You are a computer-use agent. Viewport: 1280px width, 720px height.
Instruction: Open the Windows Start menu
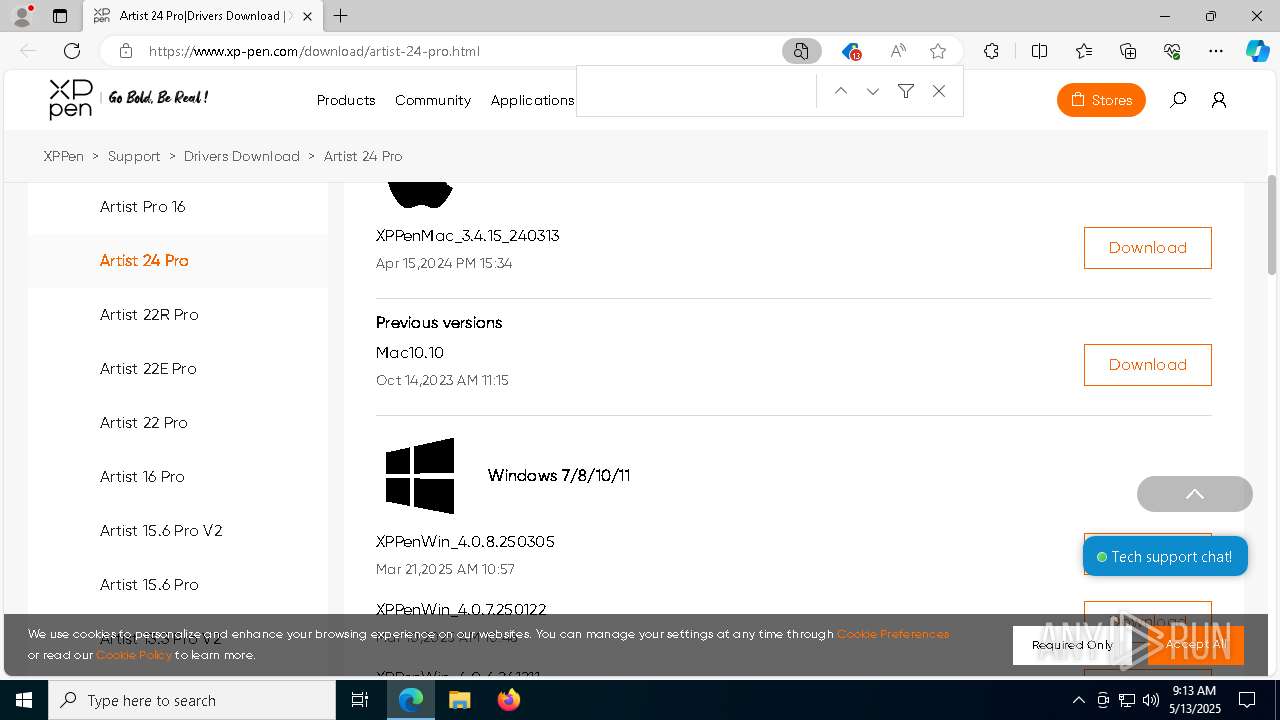[x=24, y=701]
